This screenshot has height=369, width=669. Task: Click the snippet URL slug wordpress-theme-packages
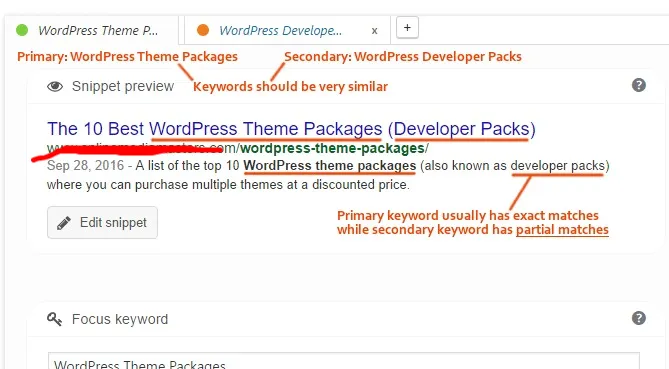point(332,148)
